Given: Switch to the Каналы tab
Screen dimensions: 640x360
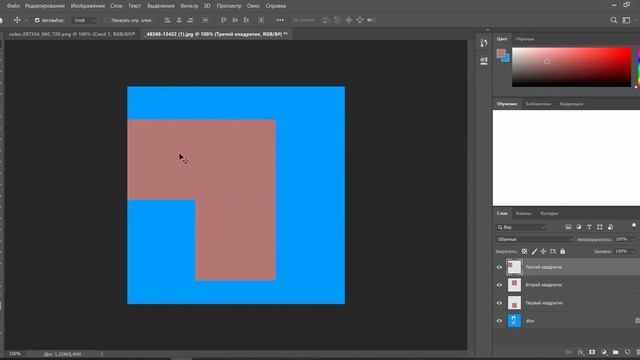Looking at the screenshot, I should tap(523, 213).
